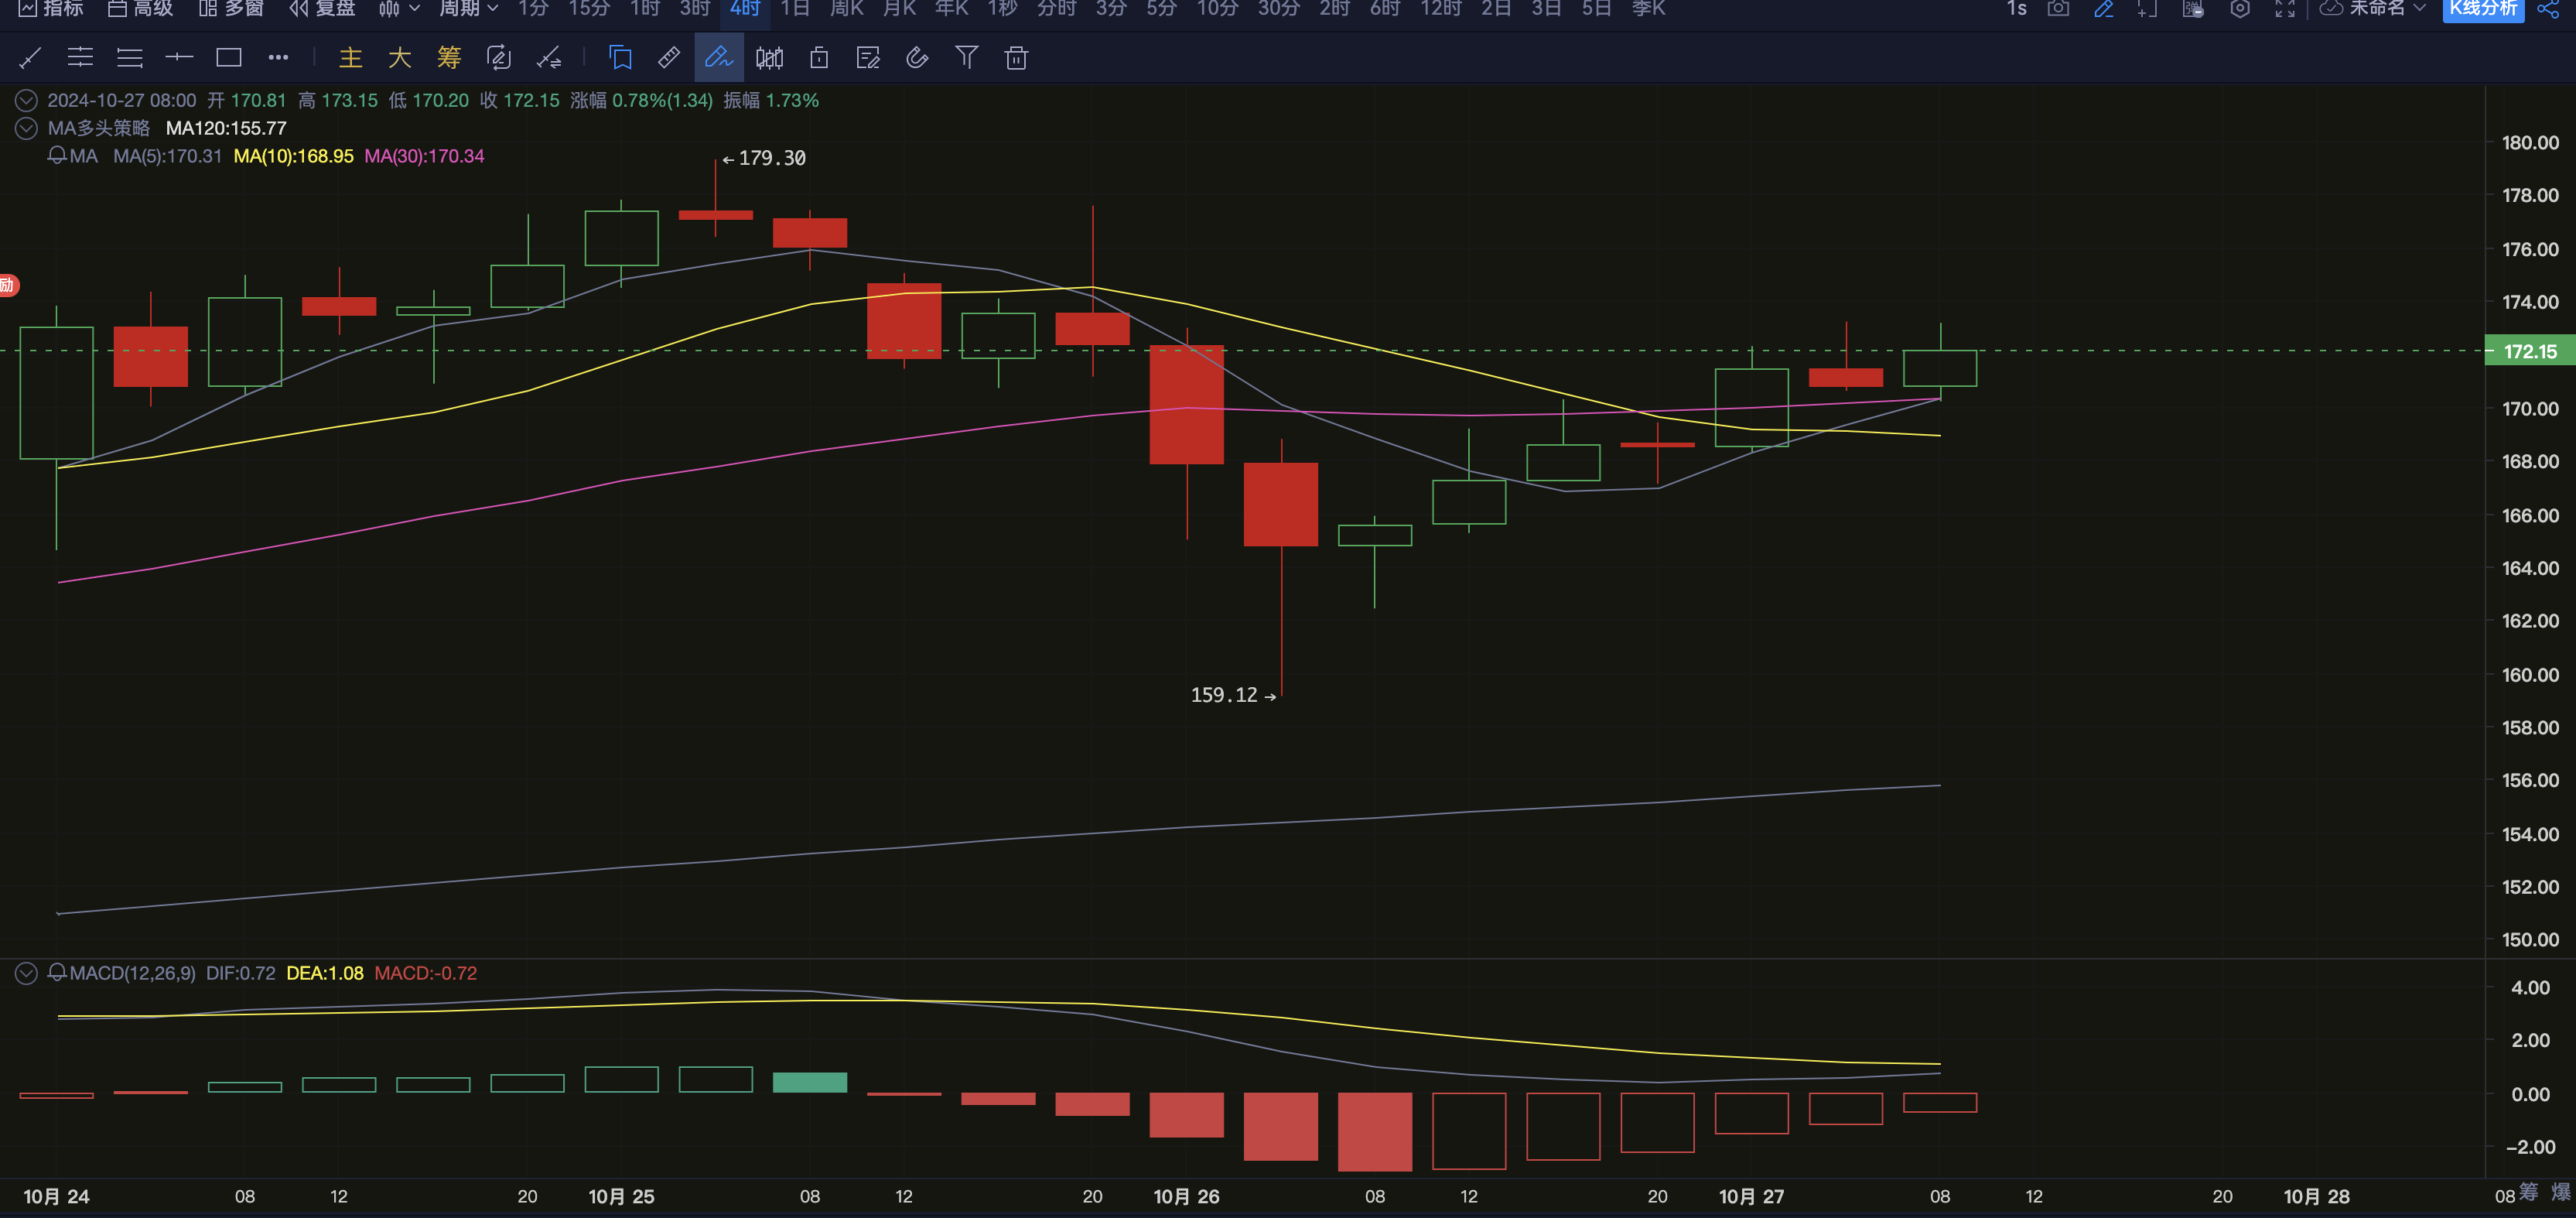Click the trash delete drawings icon
This screenshot has width=2576, height=1218.
click(1016, 58)
